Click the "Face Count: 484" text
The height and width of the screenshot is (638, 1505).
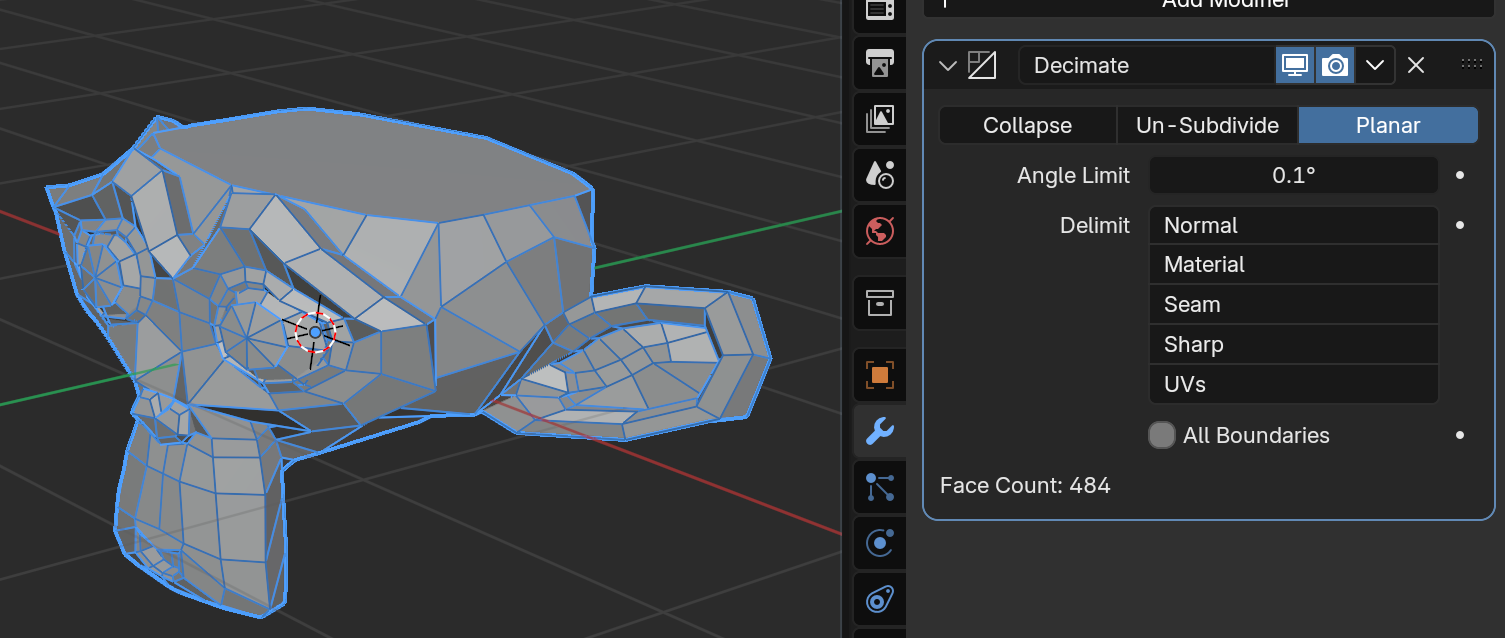pyautogui.click(x=1025, y=485)
